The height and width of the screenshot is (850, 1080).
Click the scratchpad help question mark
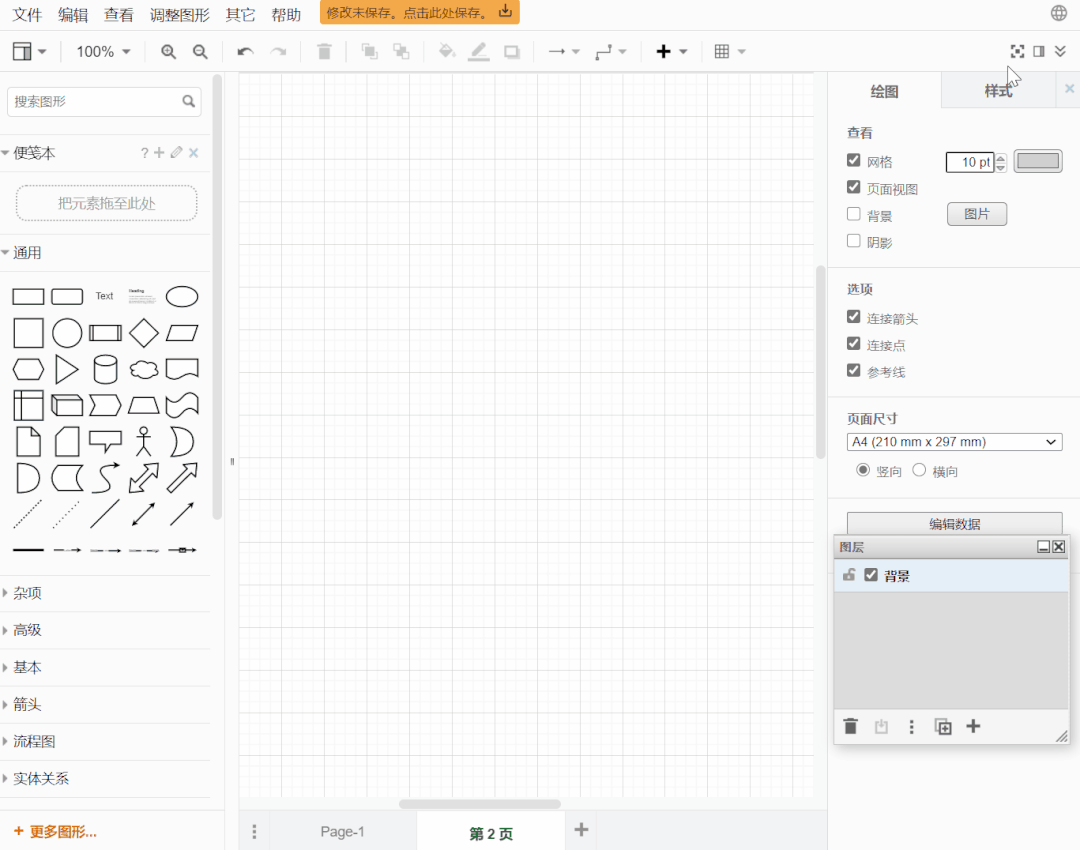click(x=144, y=153)
